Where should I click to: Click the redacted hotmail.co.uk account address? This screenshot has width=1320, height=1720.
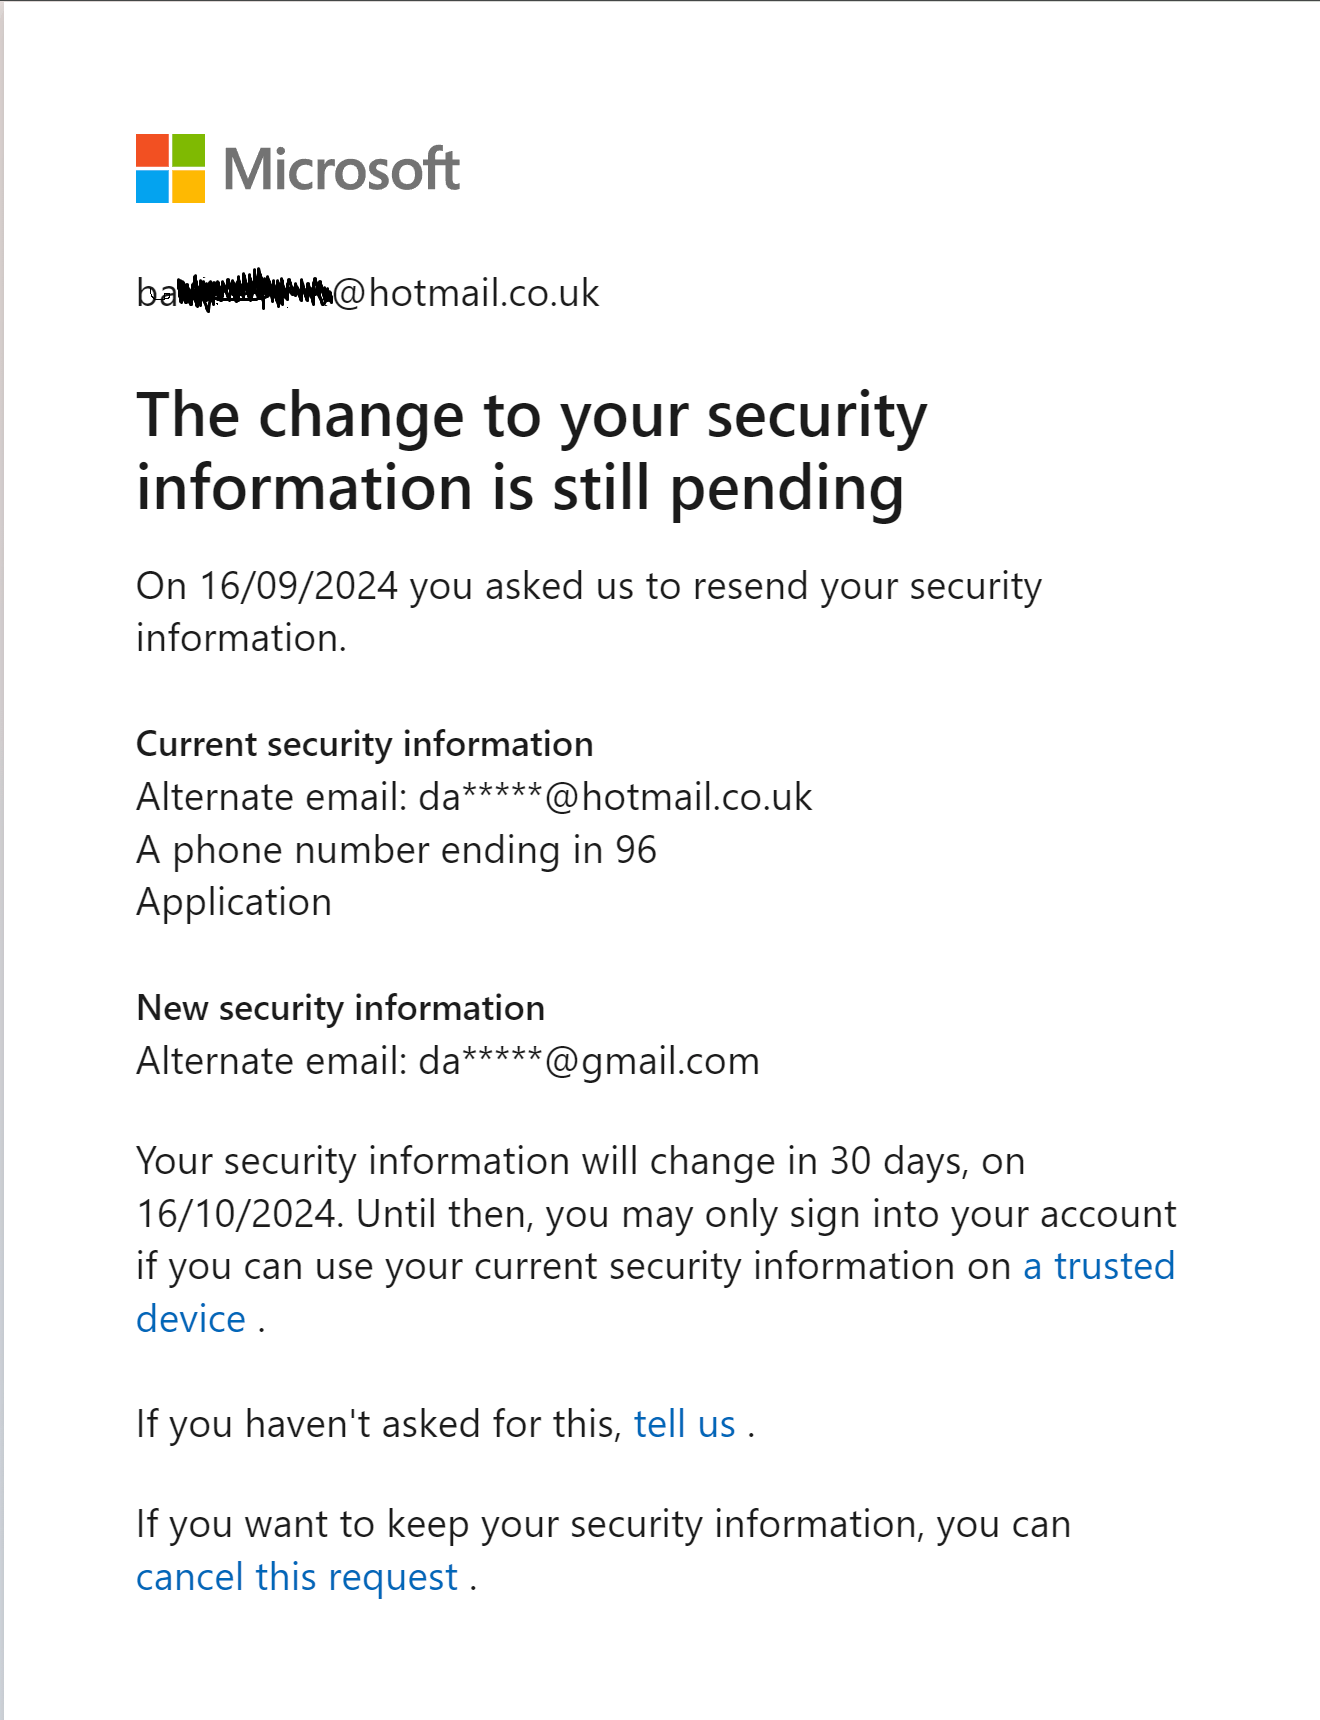(x=368, y=293)
